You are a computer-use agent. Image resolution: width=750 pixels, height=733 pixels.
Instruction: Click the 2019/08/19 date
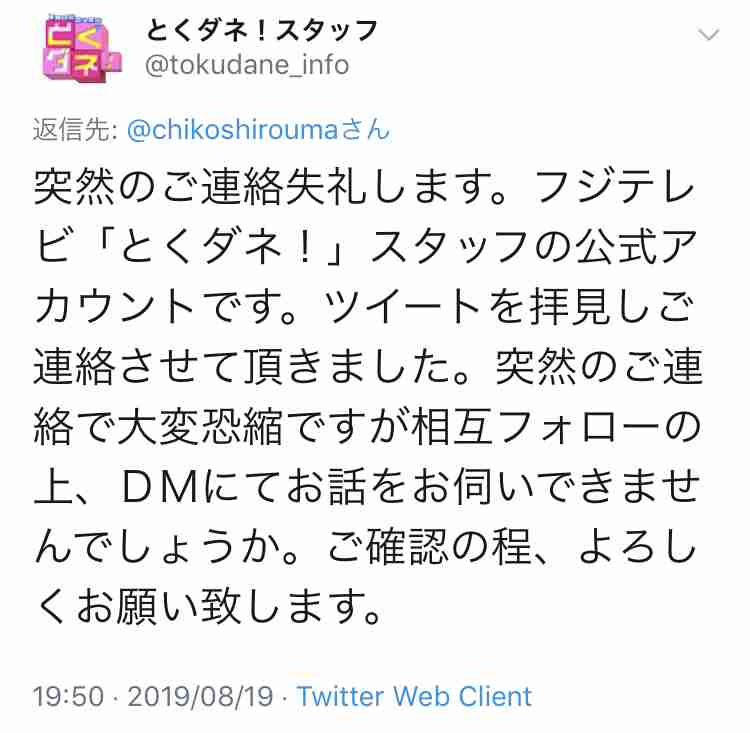200,697
